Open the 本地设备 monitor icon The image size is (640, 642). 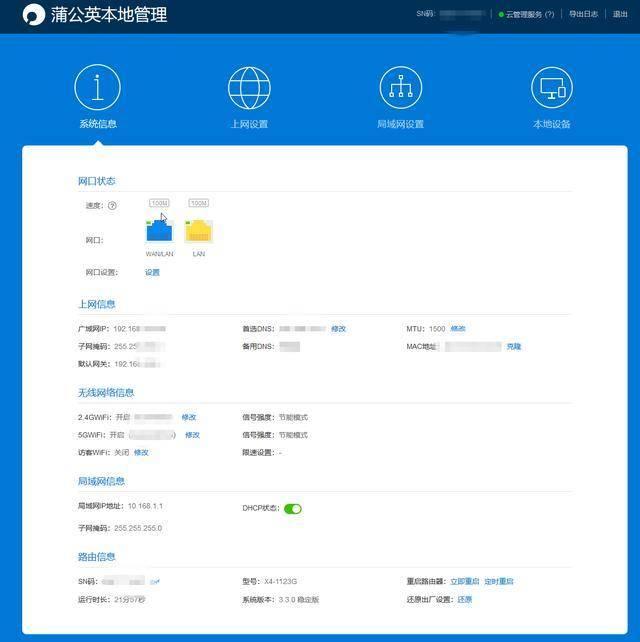coord(551,87)
